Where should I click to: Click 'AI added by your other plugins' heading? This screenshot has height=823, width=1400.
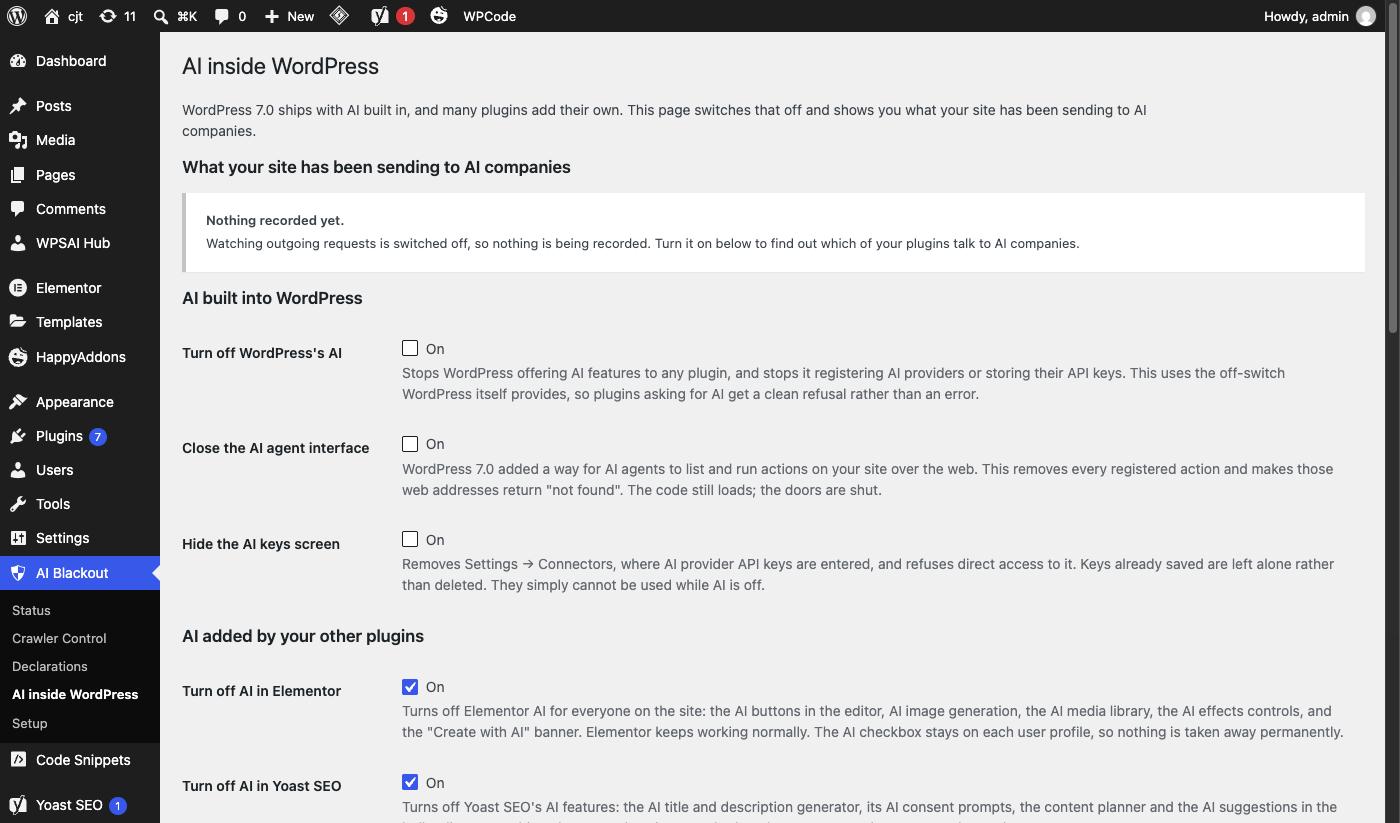(x=303, y=636)
